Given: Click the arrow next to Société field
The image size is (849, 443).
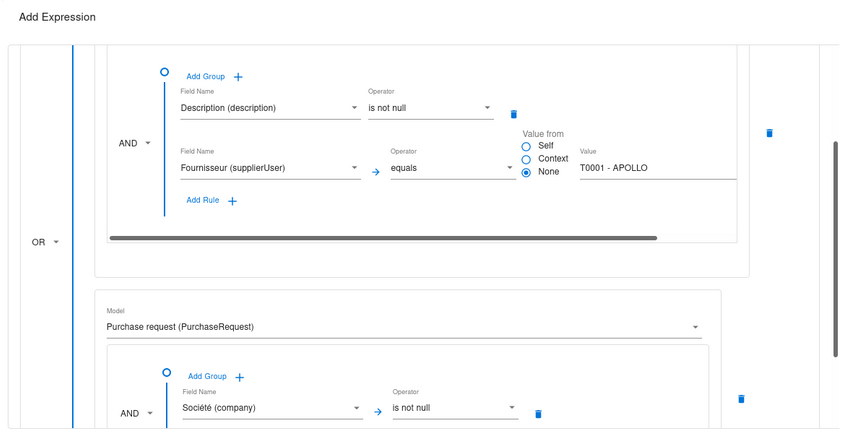Looking at the screenshot, I should 378,412.
